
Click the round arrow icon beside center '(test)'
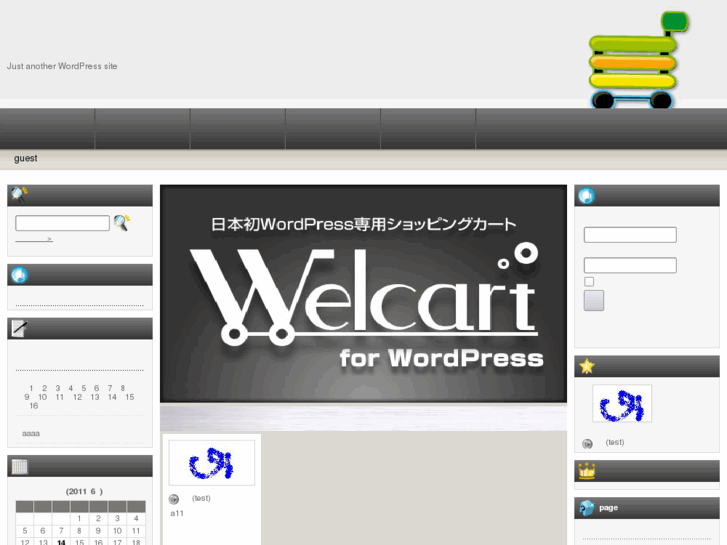tap(174, 499)
